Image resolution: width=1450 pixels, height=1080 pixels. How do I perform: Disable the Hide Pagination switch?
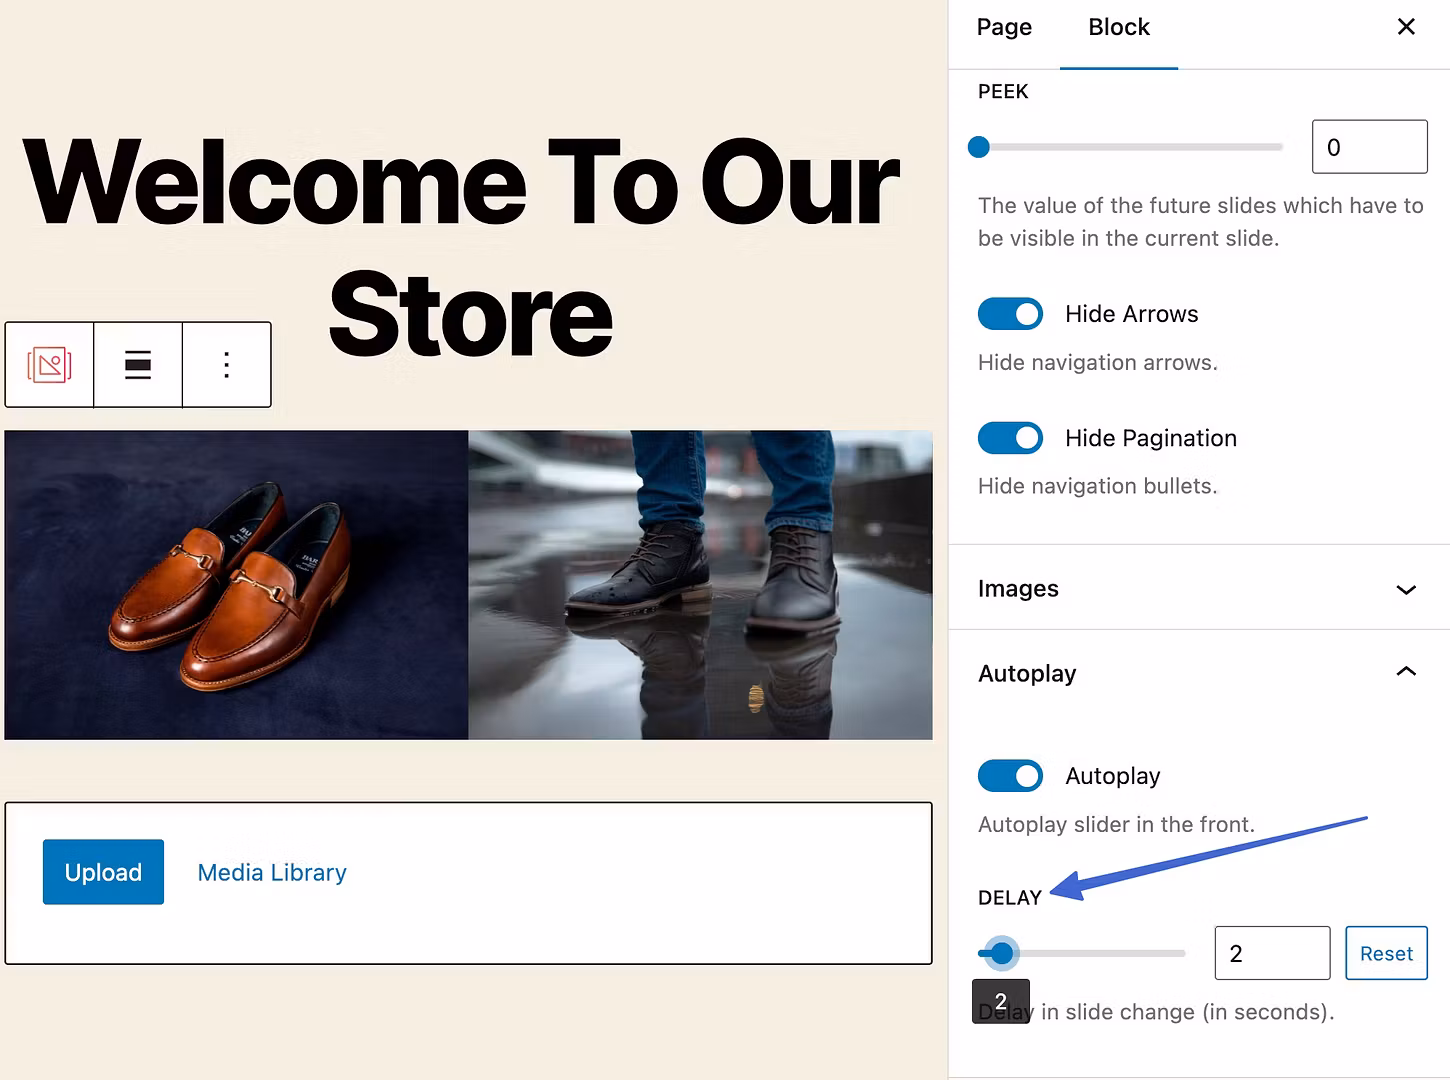(x=1010, y=438)
